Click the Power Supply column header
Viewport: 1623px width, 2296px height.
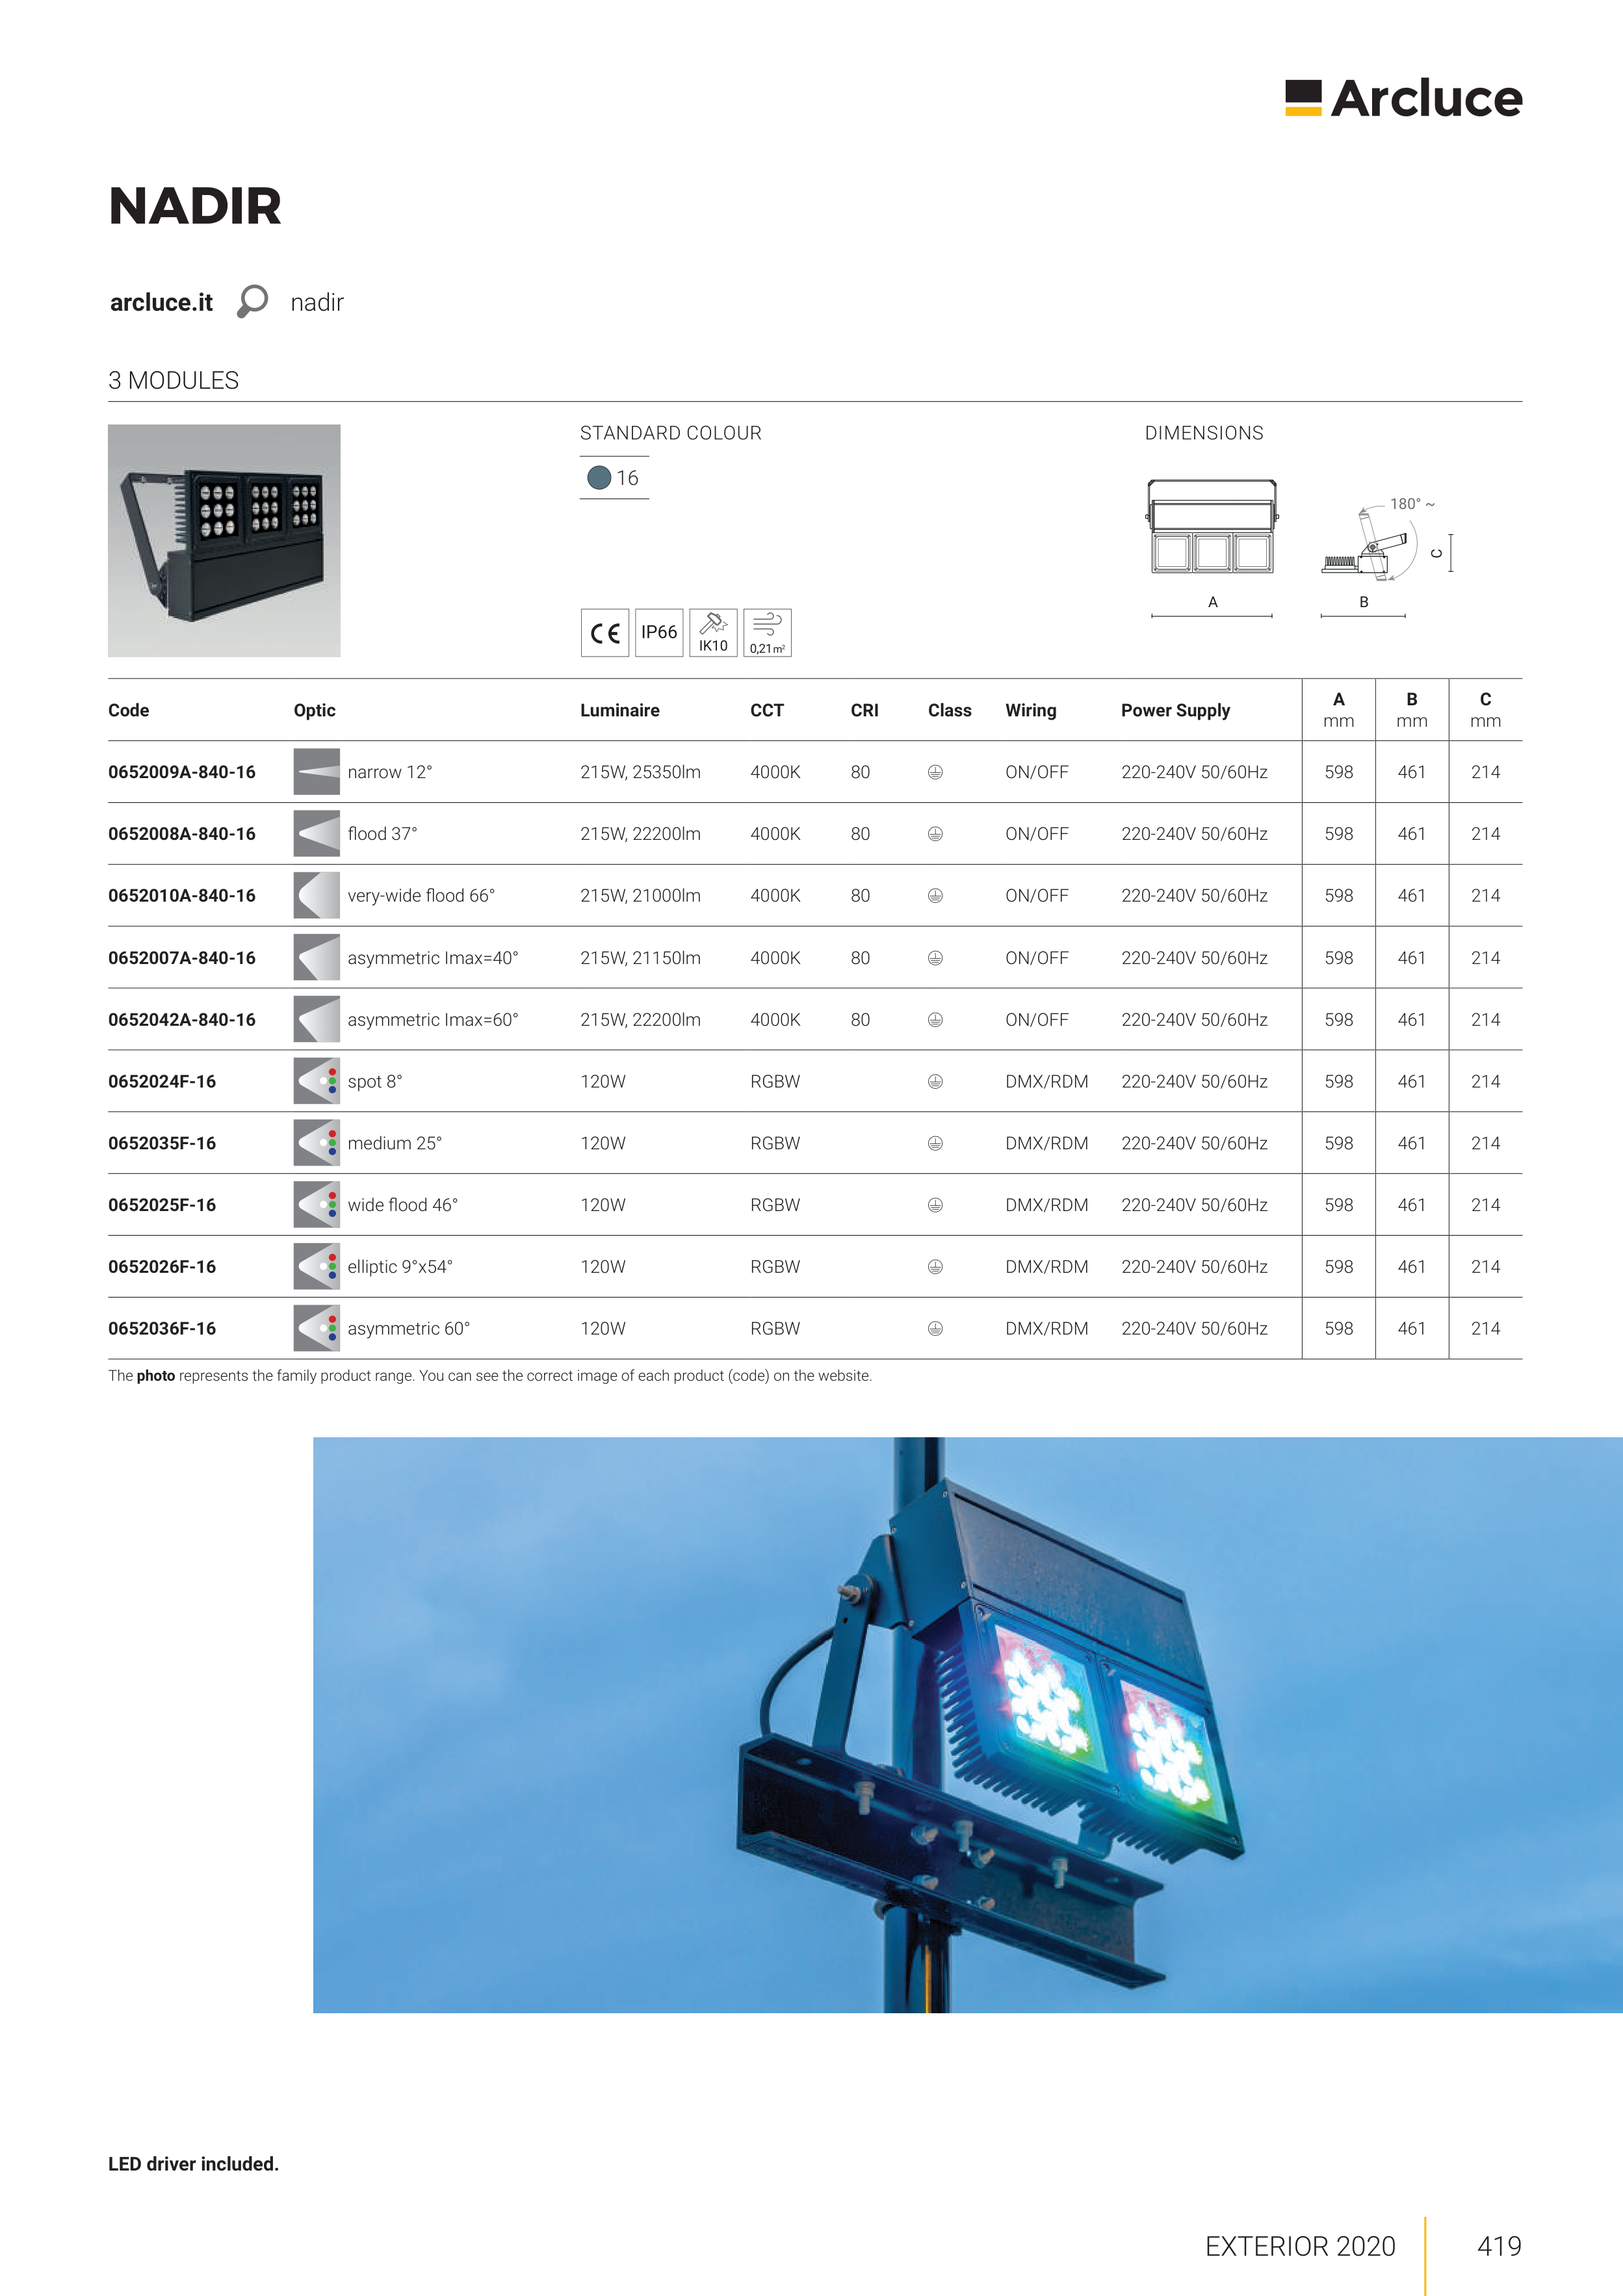[1175, 710]
